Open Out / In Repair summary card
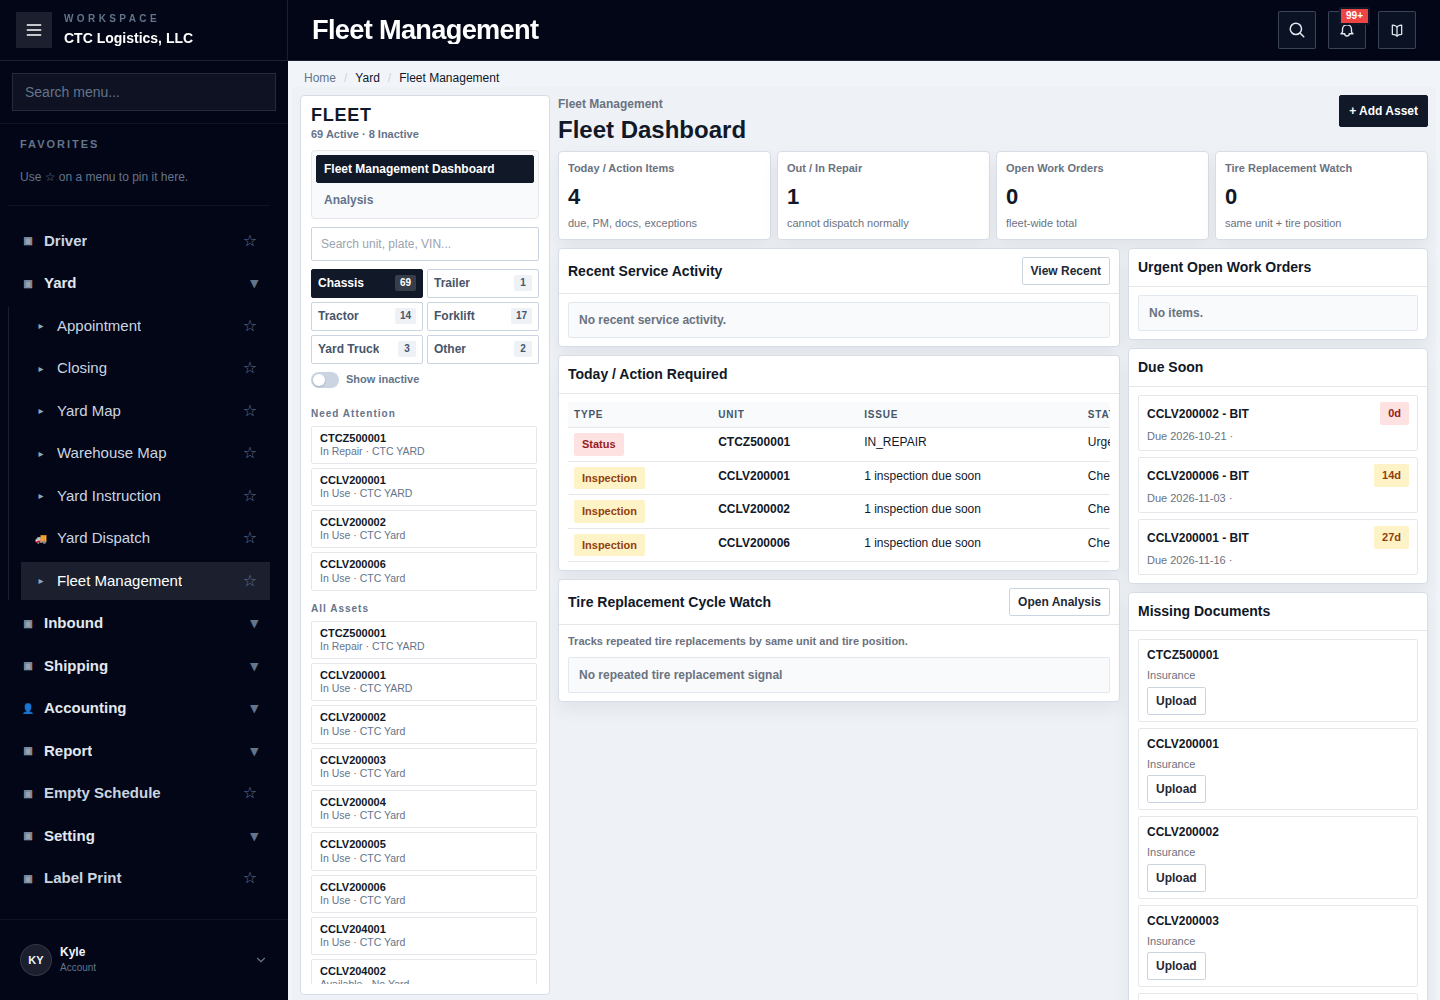Viewport: 1440px width, 1000px height. coord(883,195)
